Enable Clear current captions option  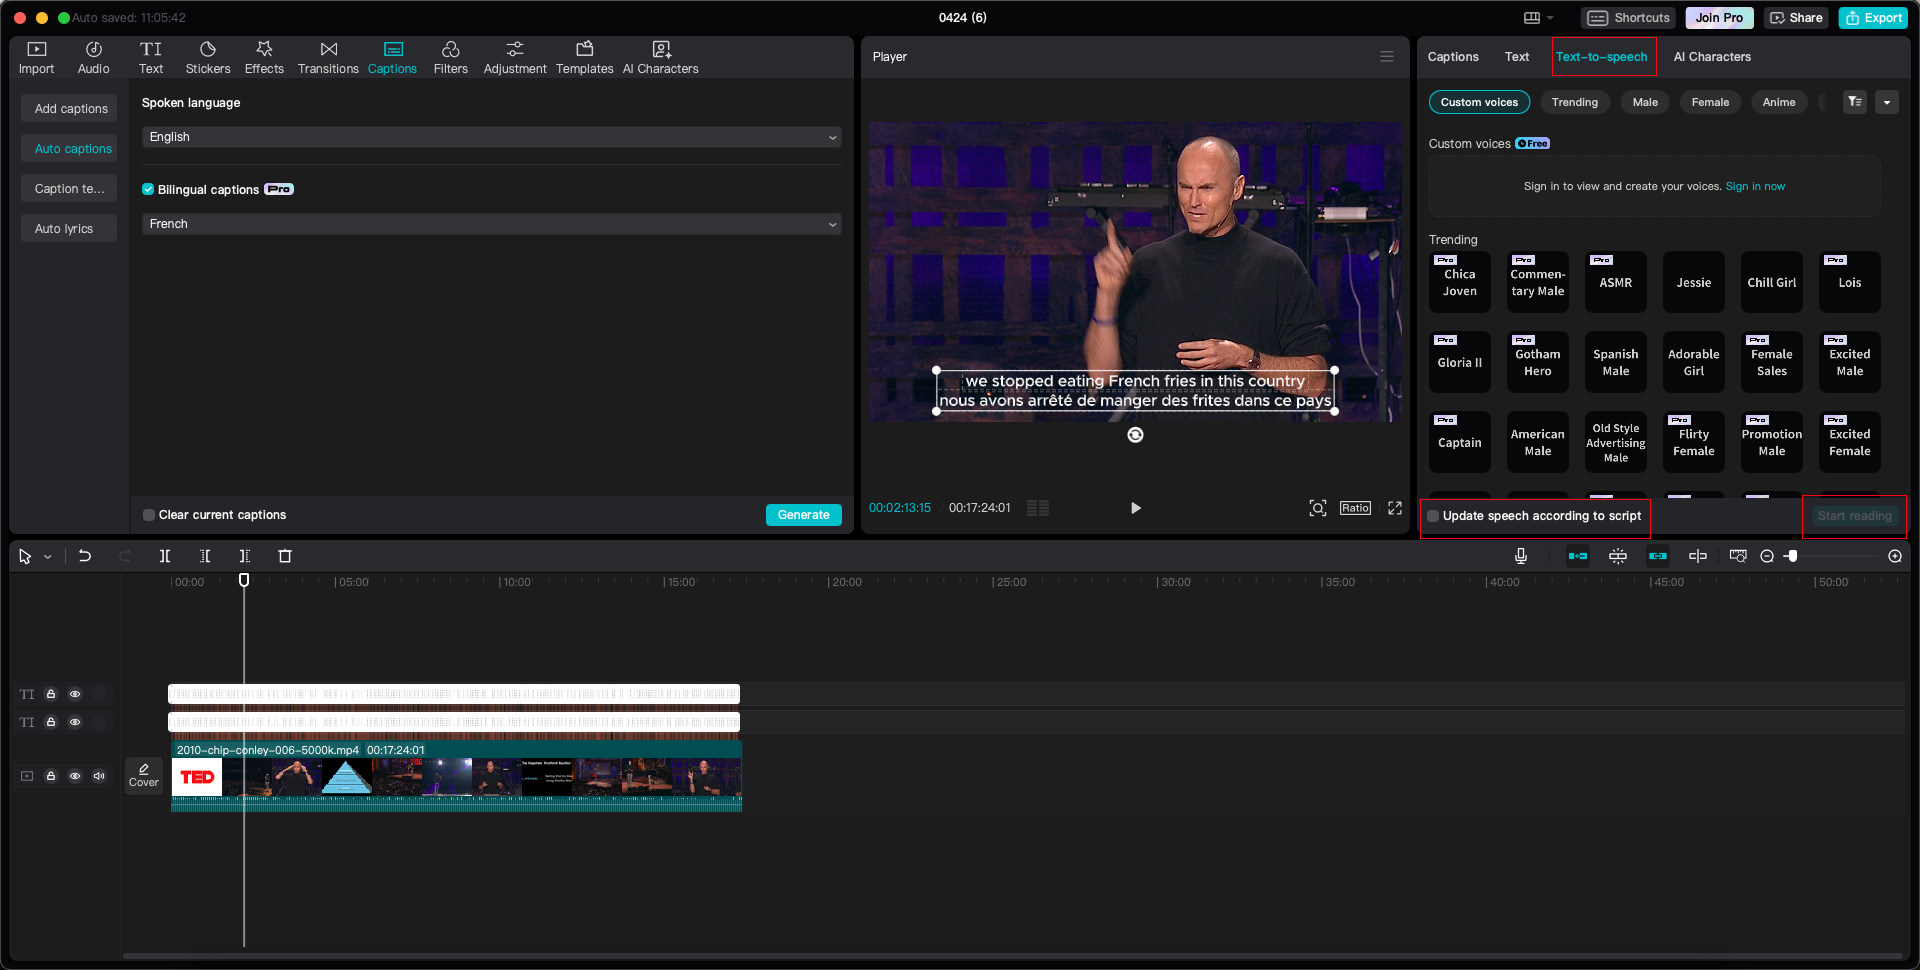[x=148, y=514]
